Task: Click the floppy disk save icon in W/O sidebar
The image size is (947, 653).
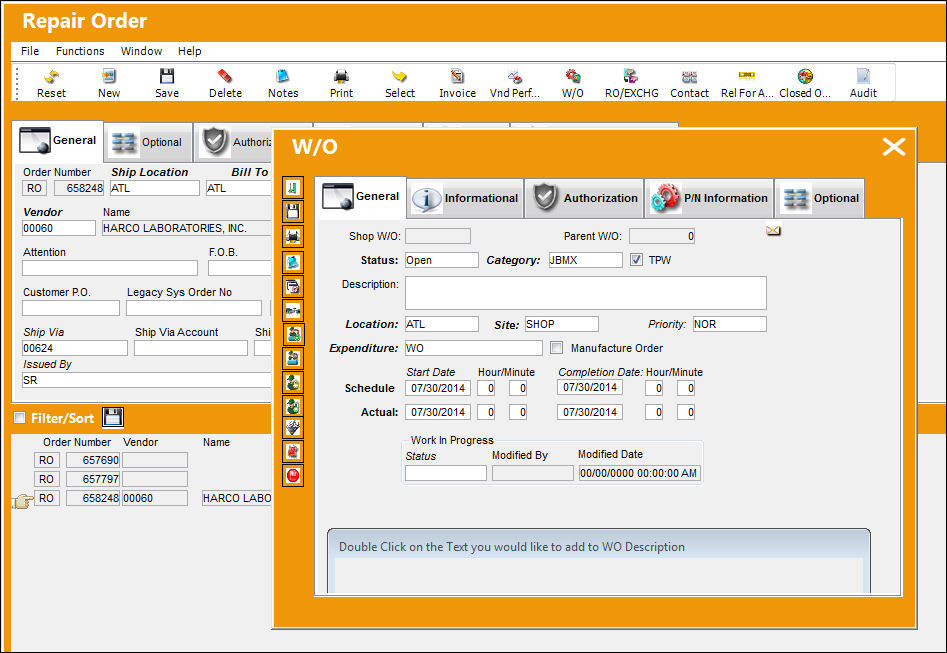Action: 293,211
